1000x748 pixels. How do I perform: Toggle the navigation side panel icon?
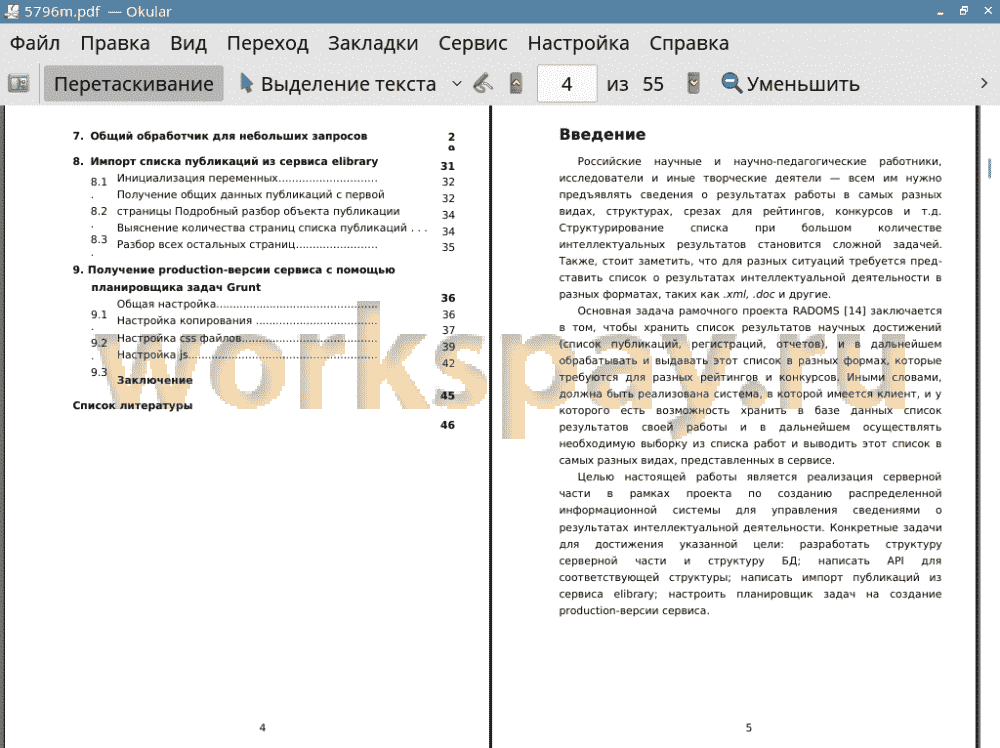click(18, 84)
